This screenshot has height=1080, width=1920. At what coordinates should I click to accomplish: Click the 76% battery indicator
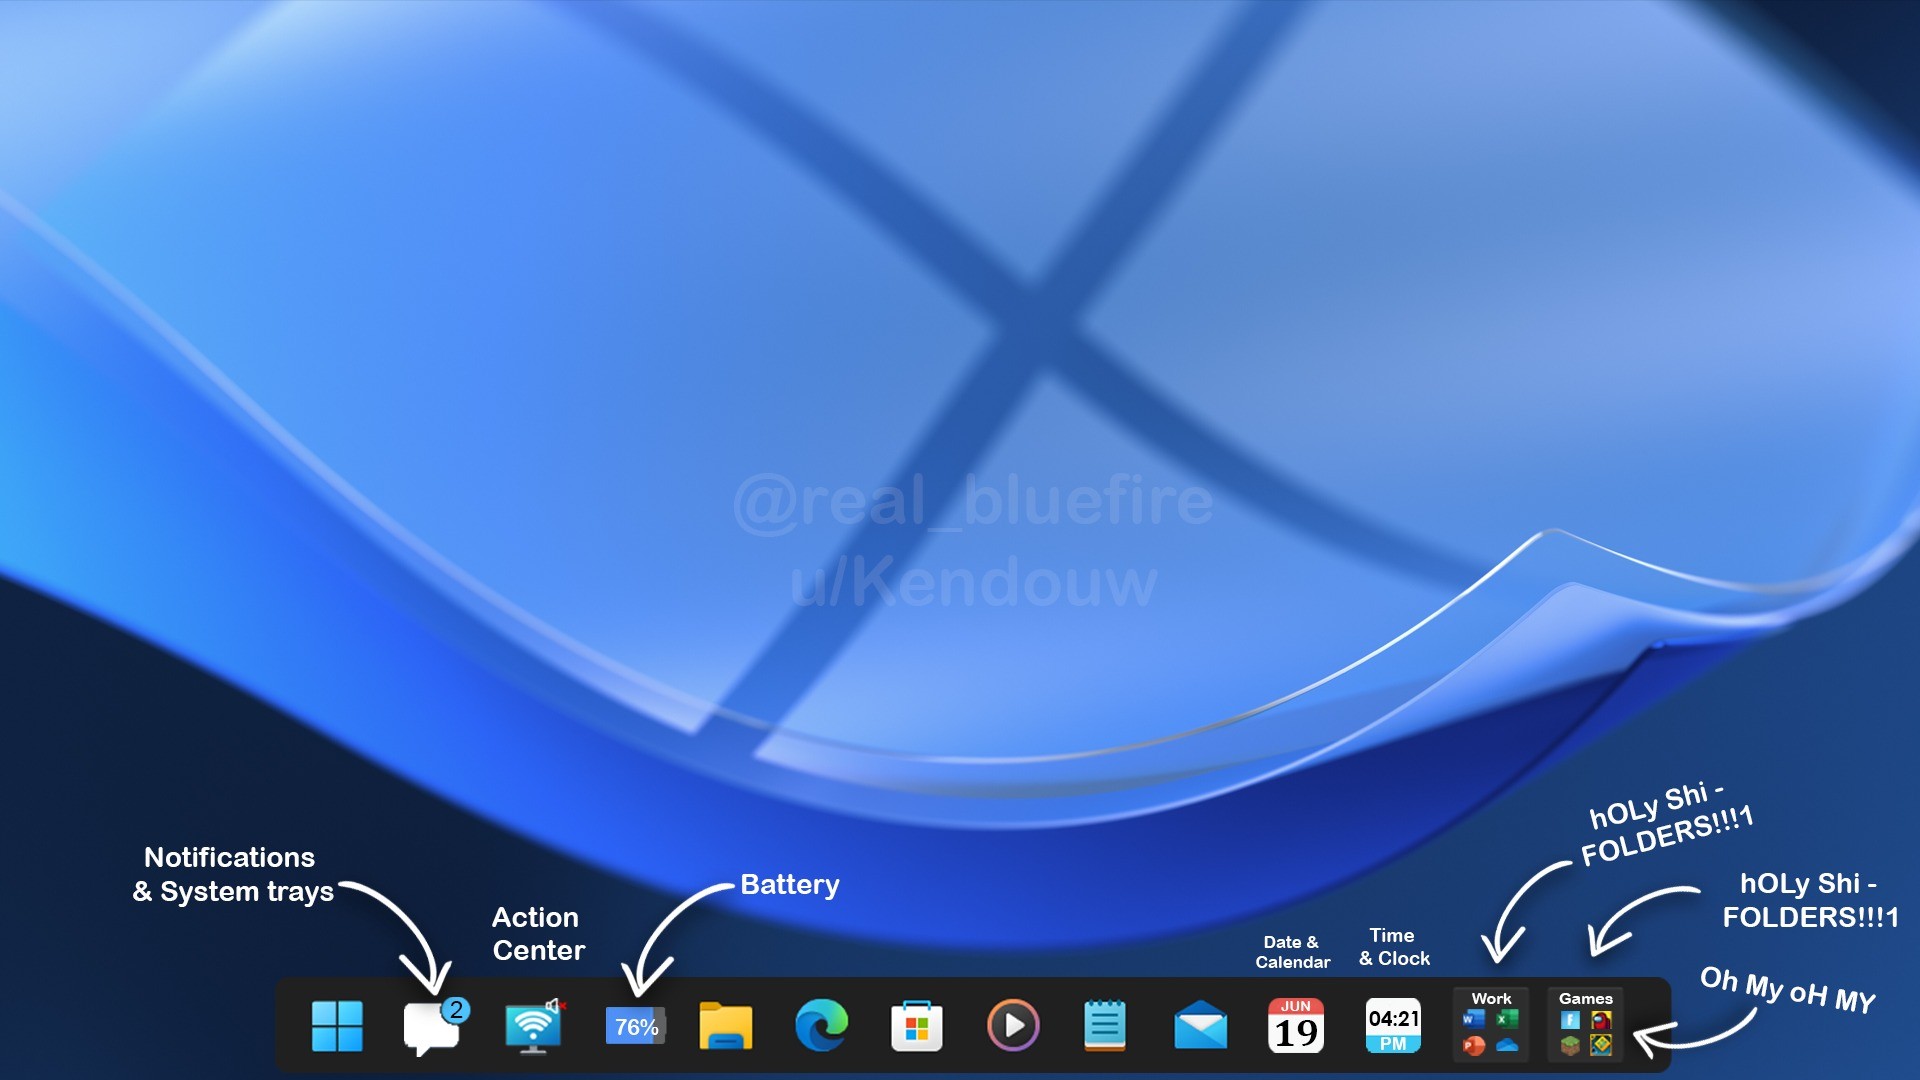[x=635, y=1027]
